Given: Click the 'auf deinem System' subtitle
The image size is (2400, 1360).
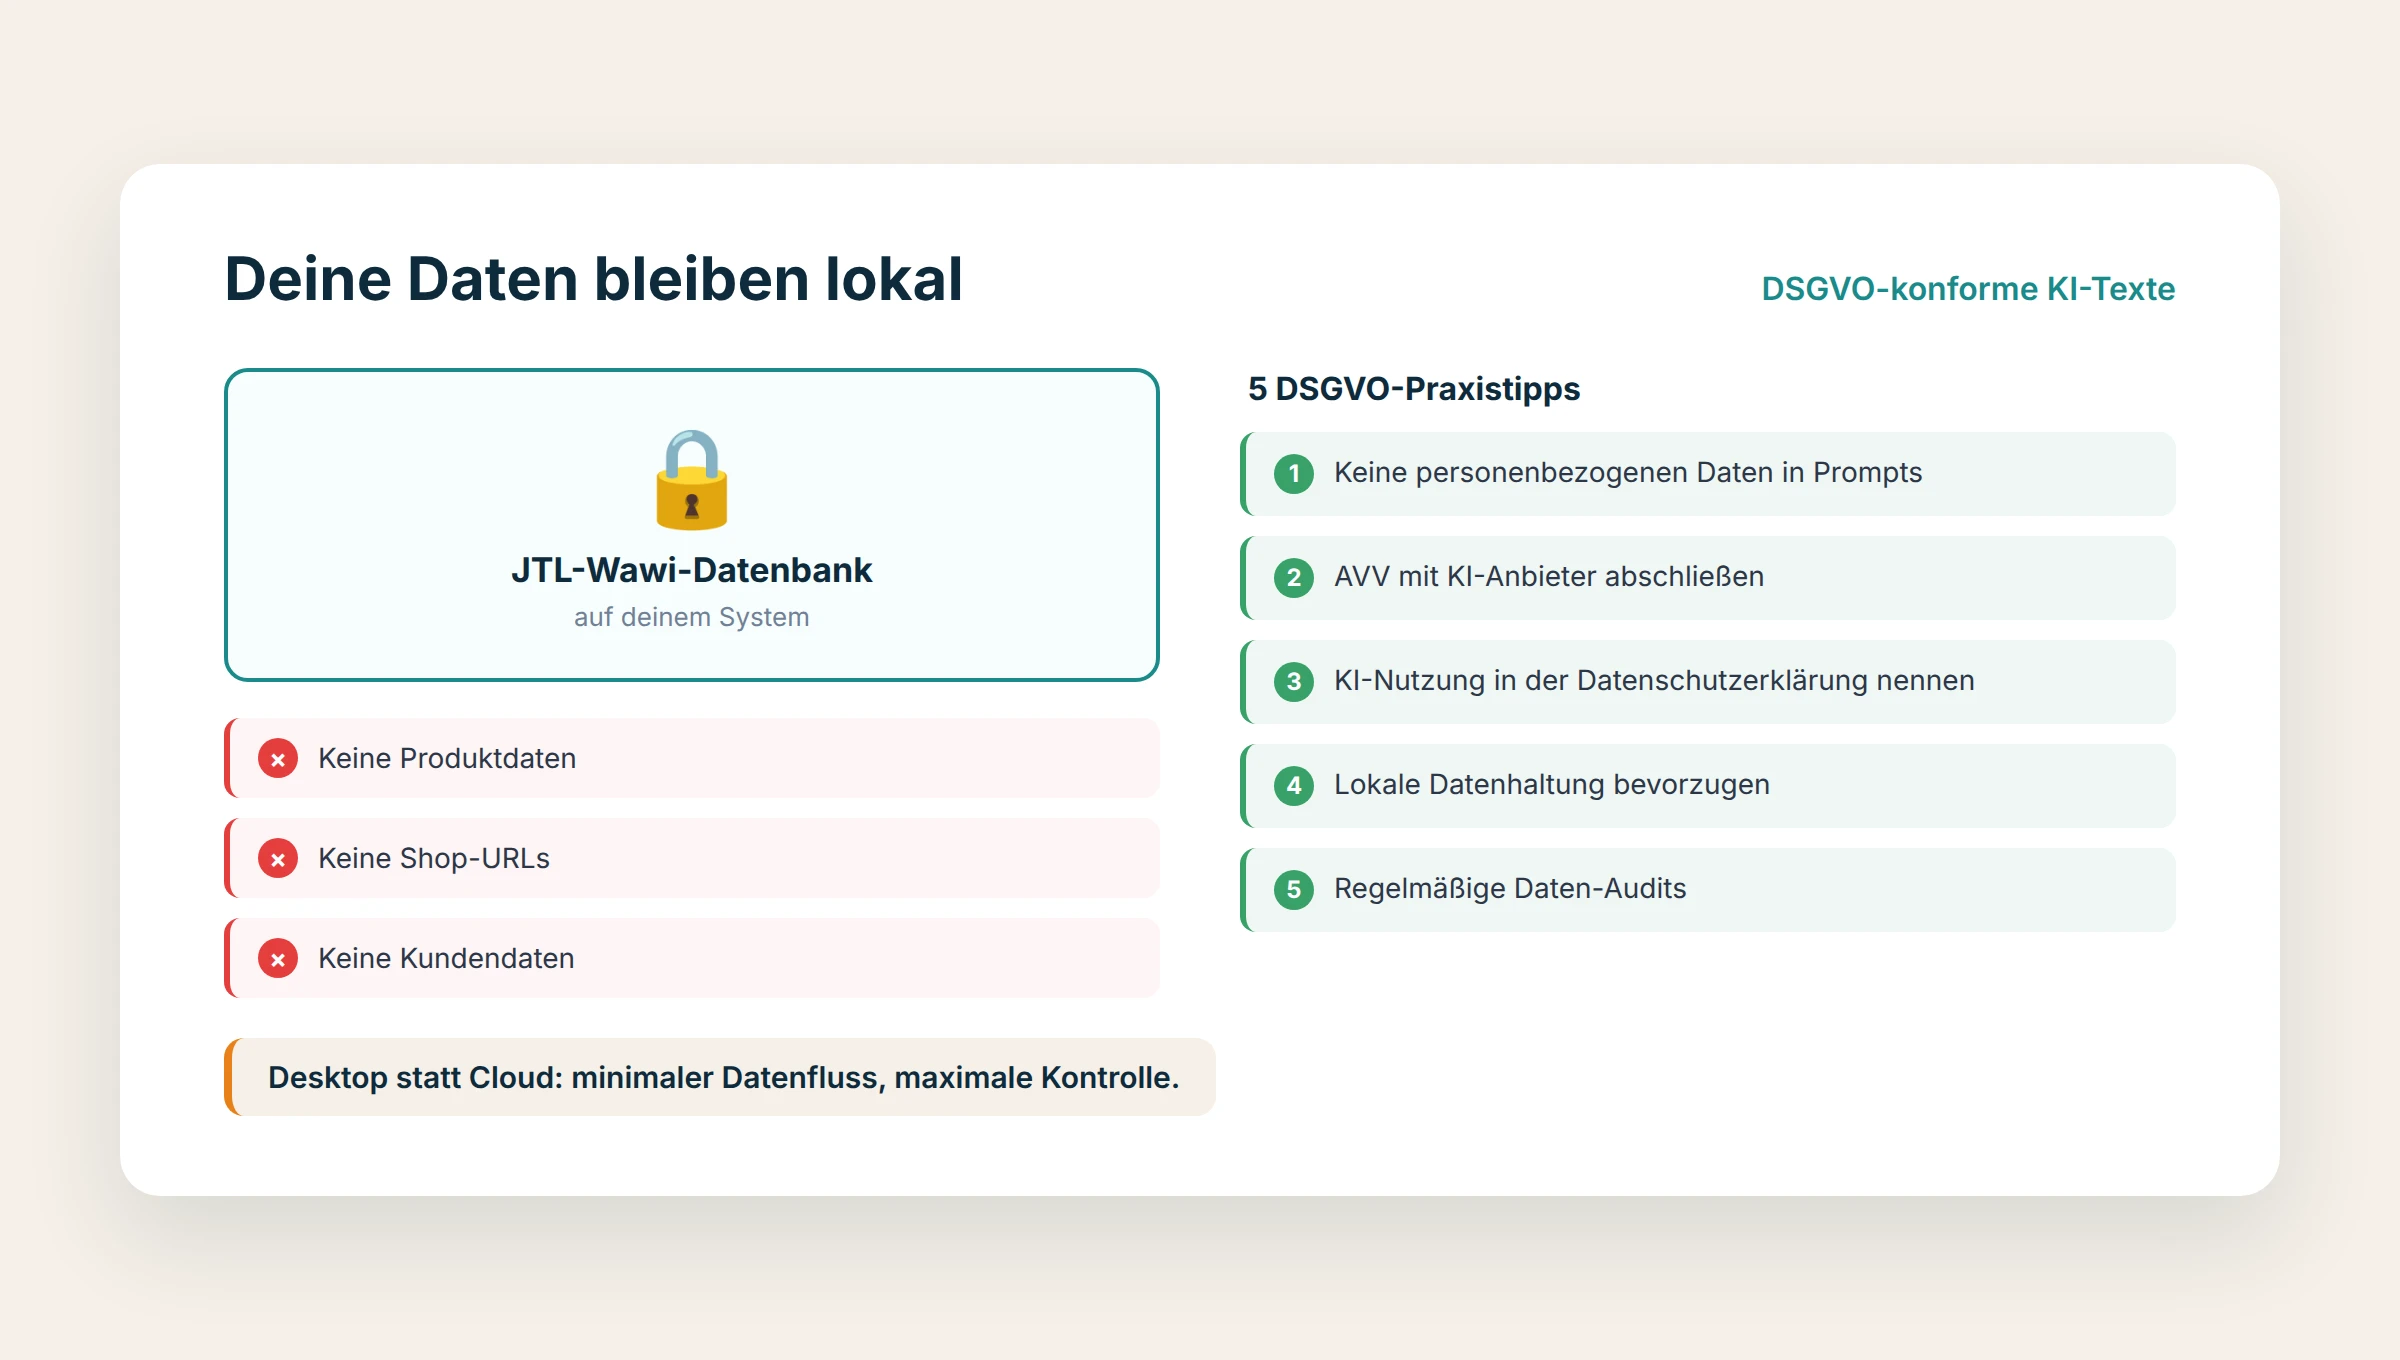Looking at the screenshot, I should click(691, 617).
